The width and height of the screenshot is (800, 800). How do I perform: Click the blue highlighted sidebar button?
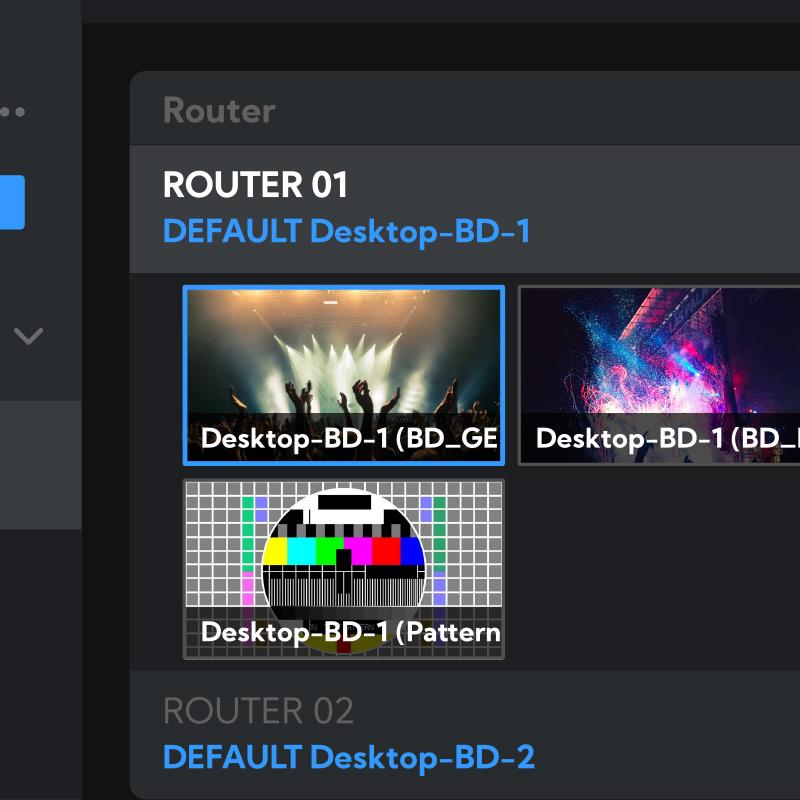pyautogui.click(x=12, y=202)
